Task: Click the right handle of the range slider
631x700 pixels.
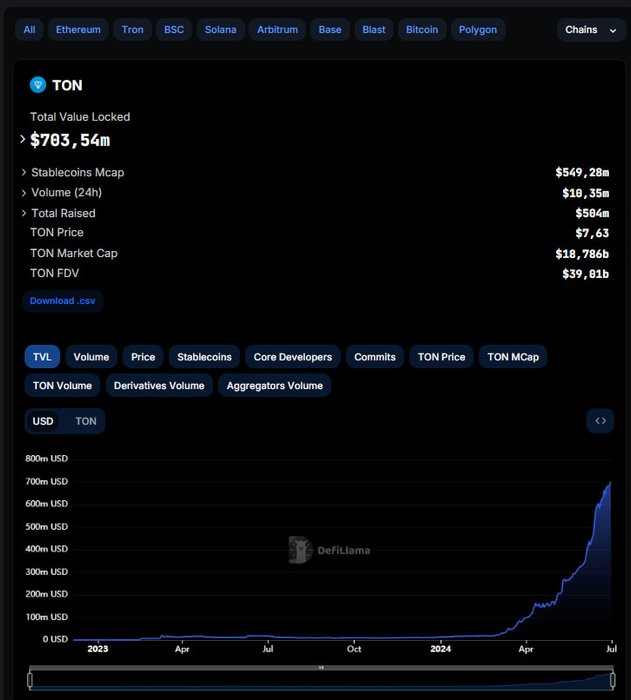Action: [613, 680]
